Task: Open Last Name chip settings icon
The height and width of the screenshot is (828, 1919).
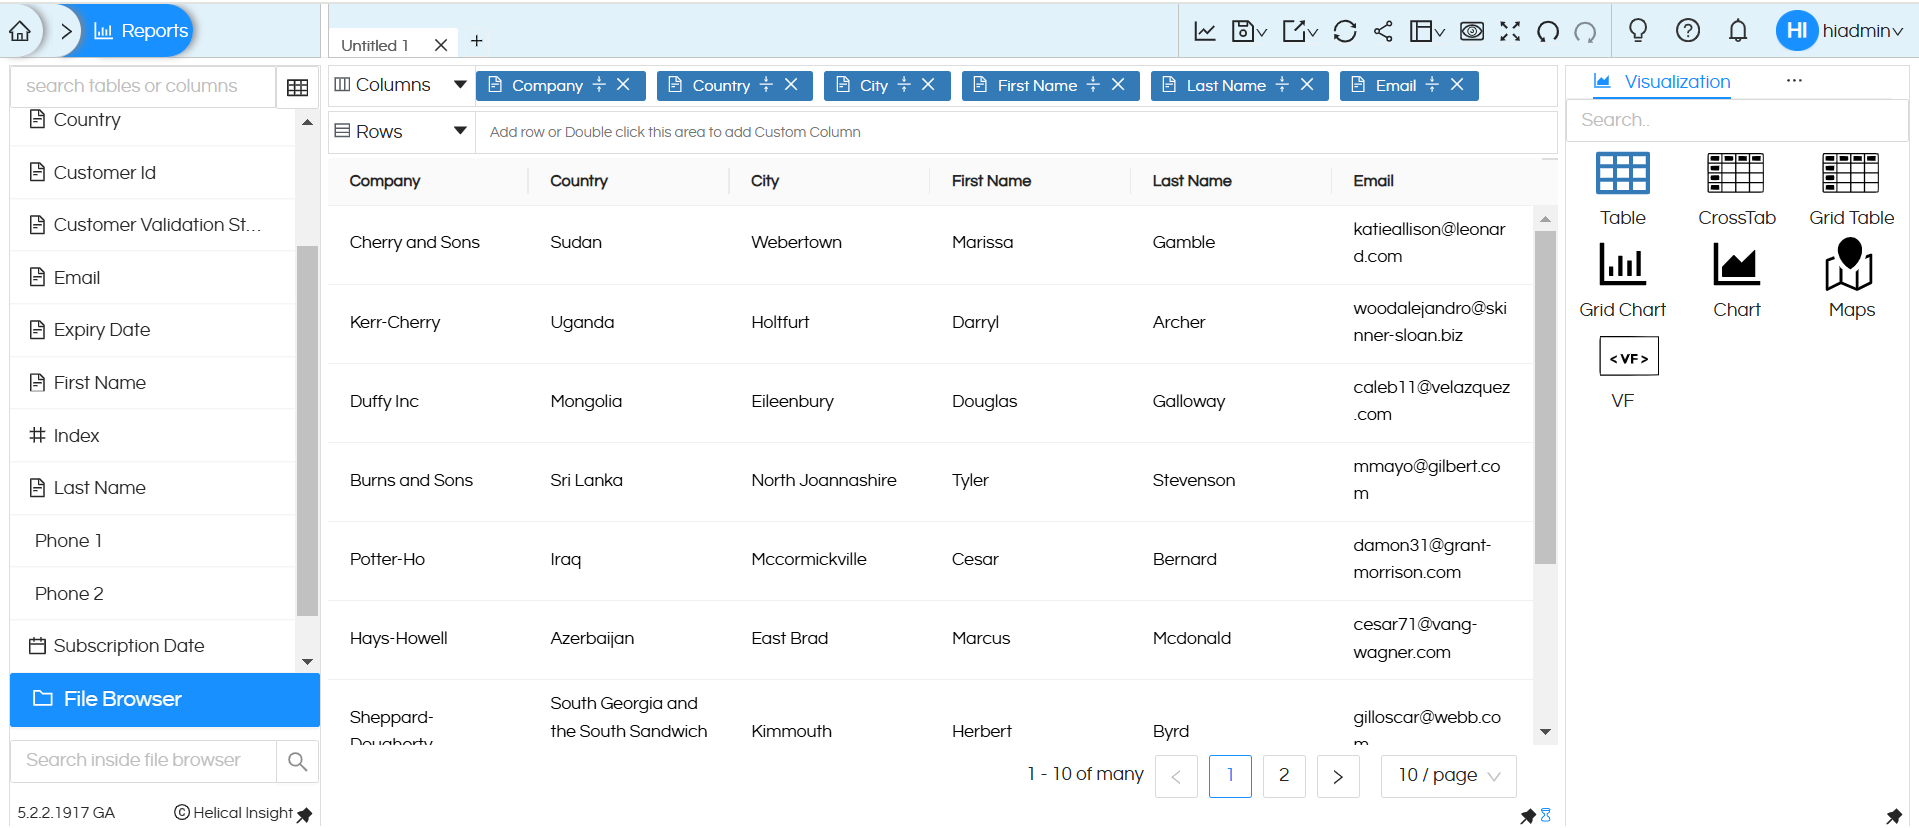Action: [1282, 84]
